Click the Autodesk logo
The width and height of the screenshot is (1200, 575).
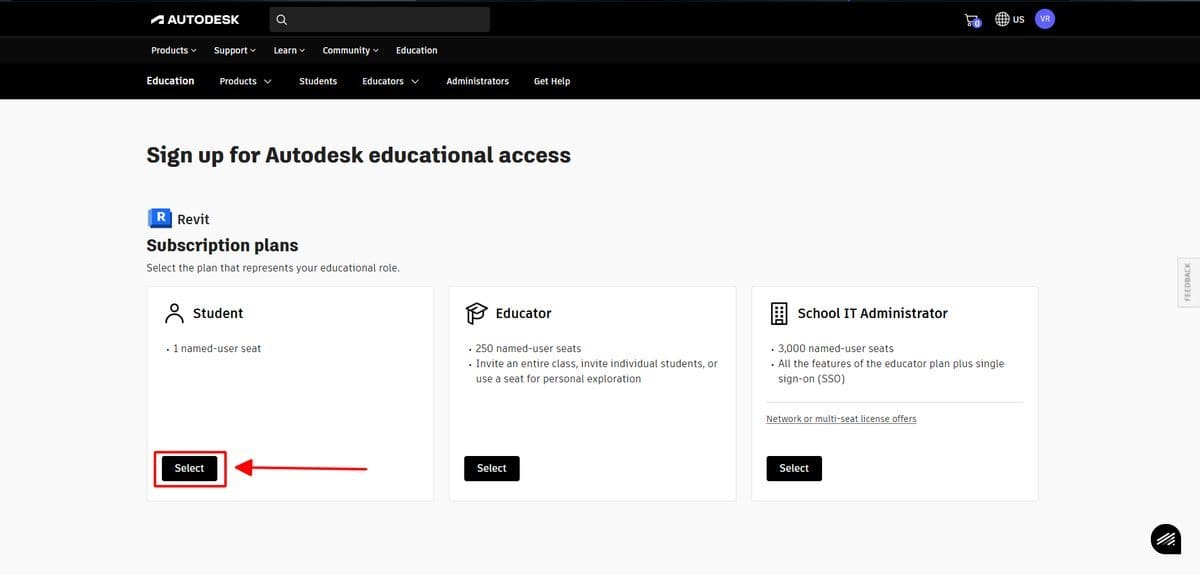click(x=195, y=19)
